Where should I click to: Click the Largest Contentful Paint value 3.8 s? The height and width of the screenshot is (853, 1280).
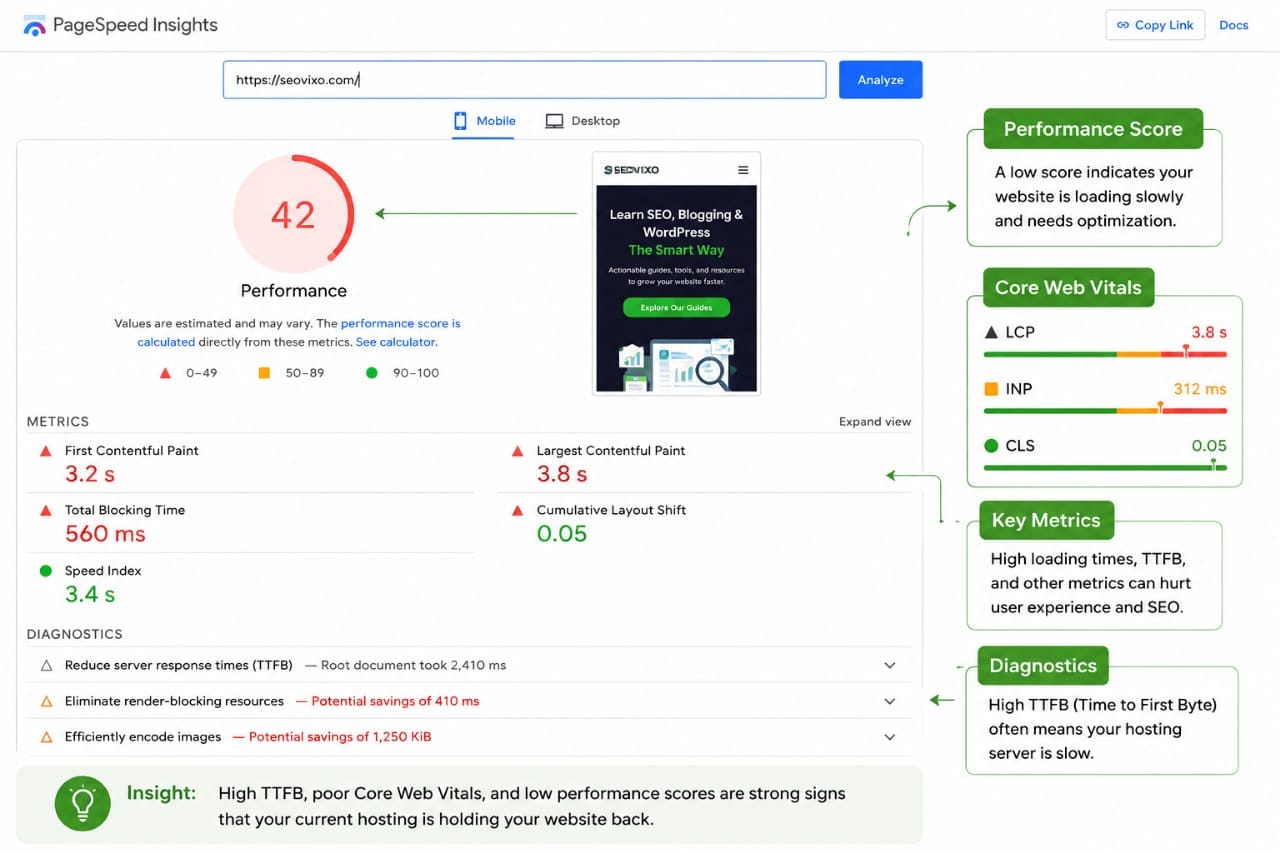click(561, 474)
